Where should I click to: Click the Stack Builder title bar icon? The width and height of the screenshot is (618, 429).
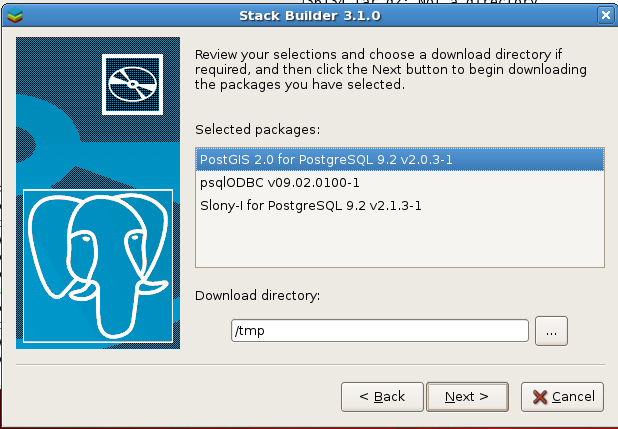pos(15,15)
